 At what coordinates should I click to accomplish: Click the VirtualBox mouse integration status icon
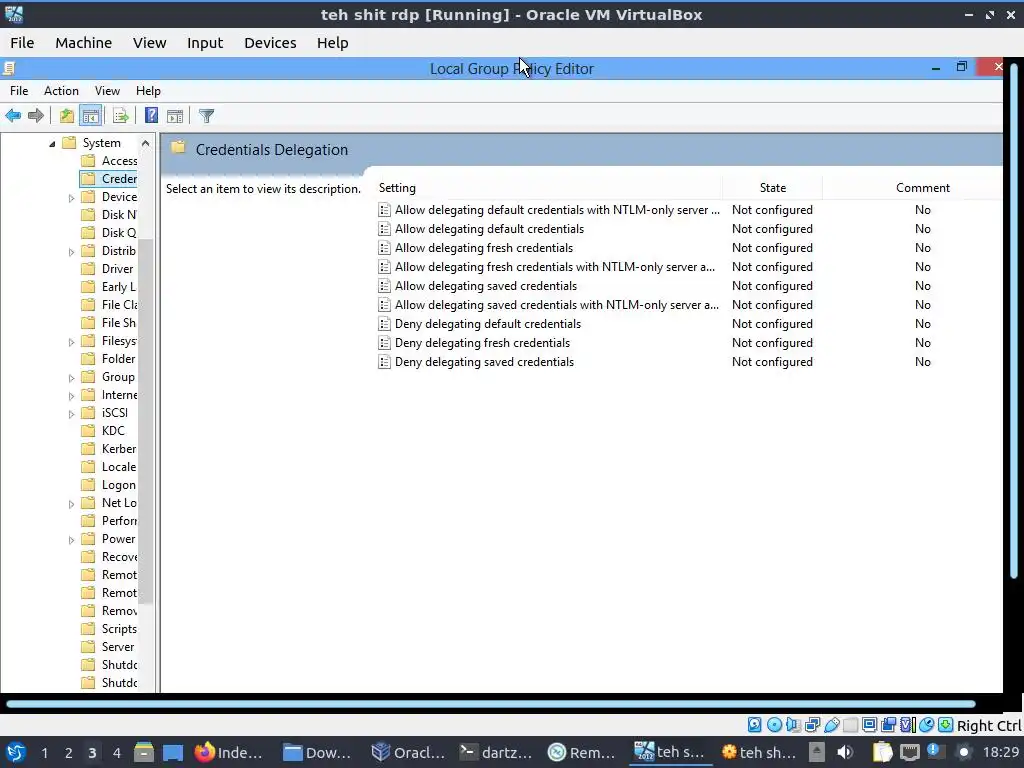(926, 724)
